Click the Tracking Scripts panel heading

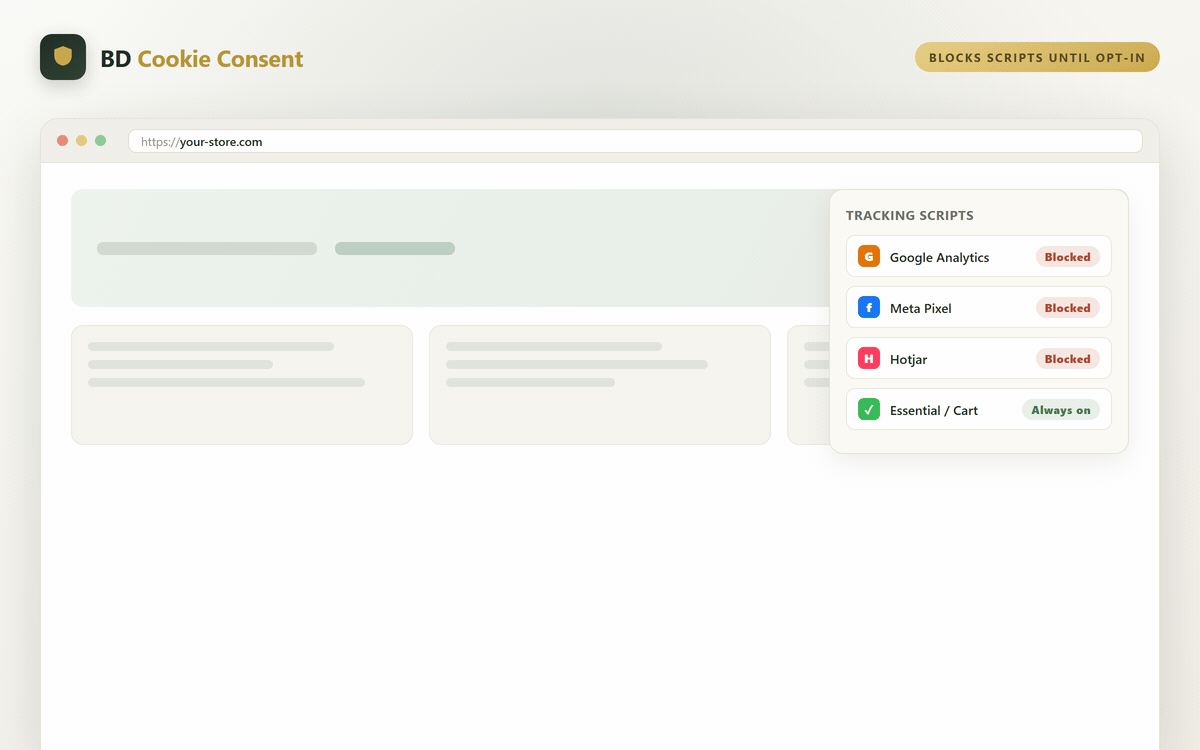(x=910, y=215)
